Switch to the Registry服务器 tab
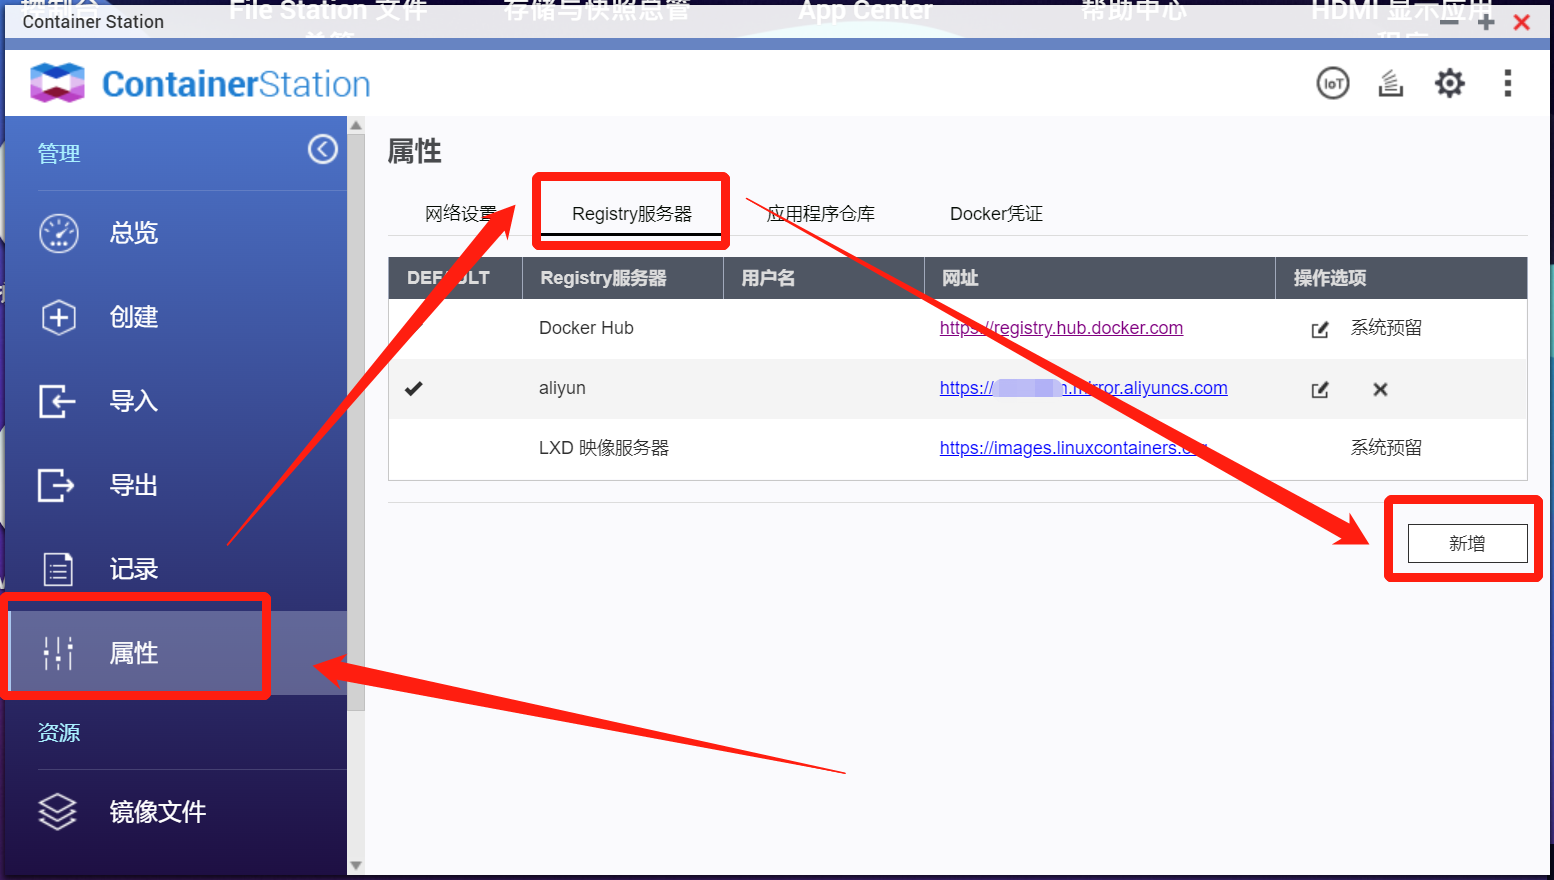 pos(632,214)
